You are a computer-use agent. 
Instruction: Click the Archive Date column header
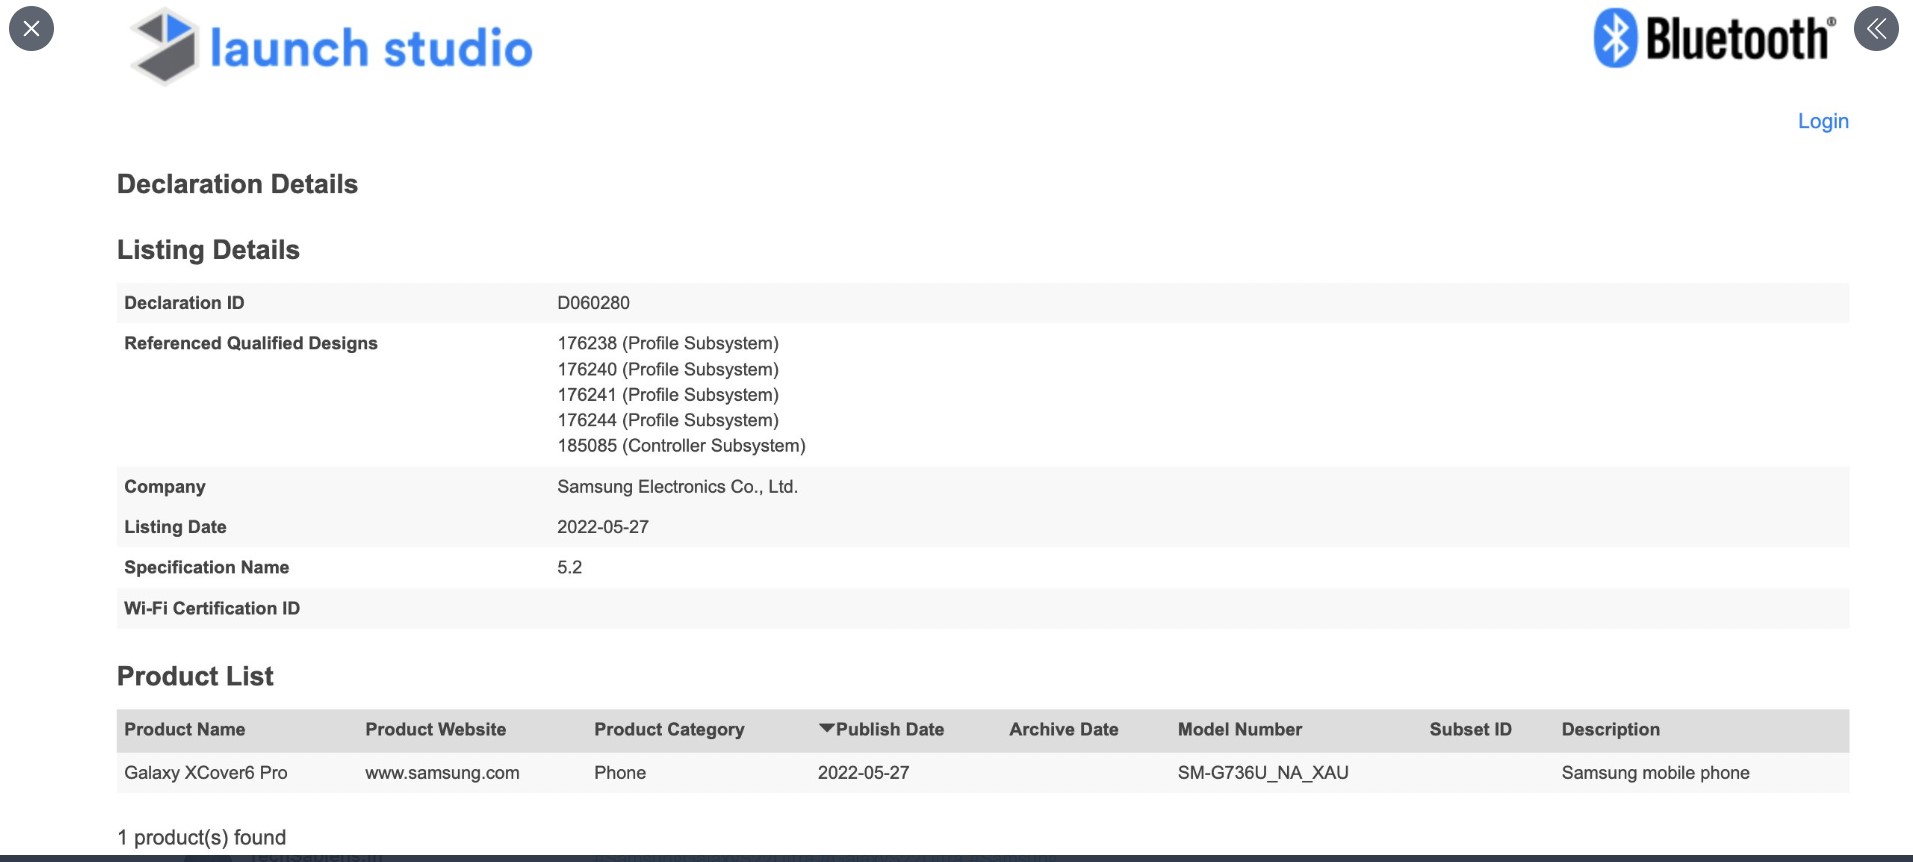coord(1063,730)
